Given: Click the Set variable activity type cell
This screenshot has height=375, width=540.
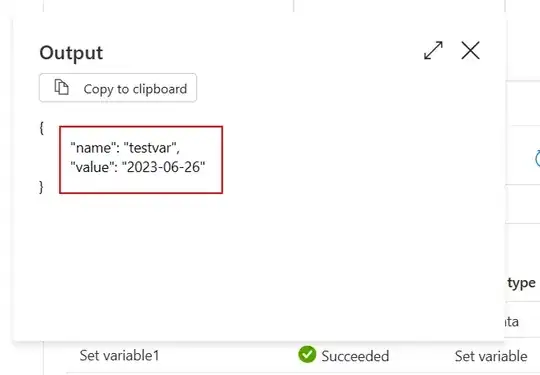Looking at the screenshot, I should [x=491, y=356].
